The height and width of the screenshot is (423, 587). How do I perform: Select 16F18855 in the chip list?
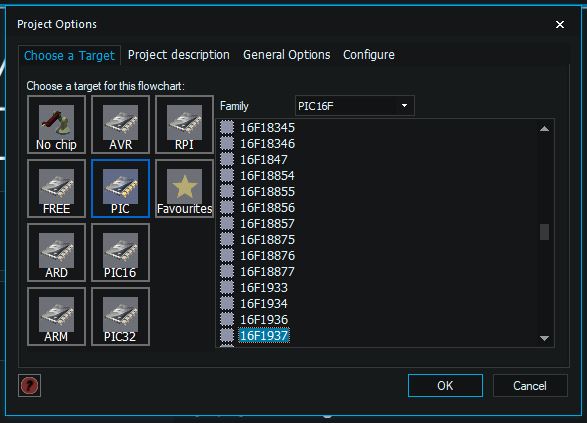(x=267, y=192)
